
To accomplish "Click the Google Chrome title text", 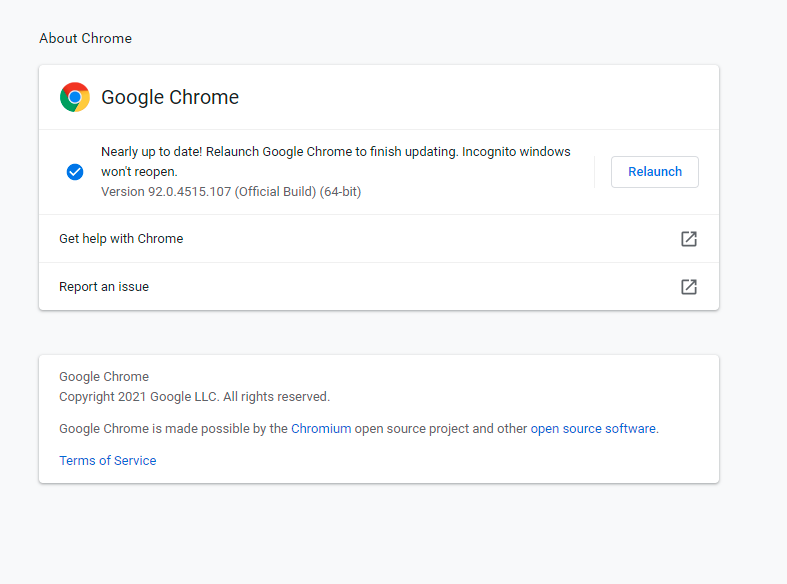I will 170,97.
